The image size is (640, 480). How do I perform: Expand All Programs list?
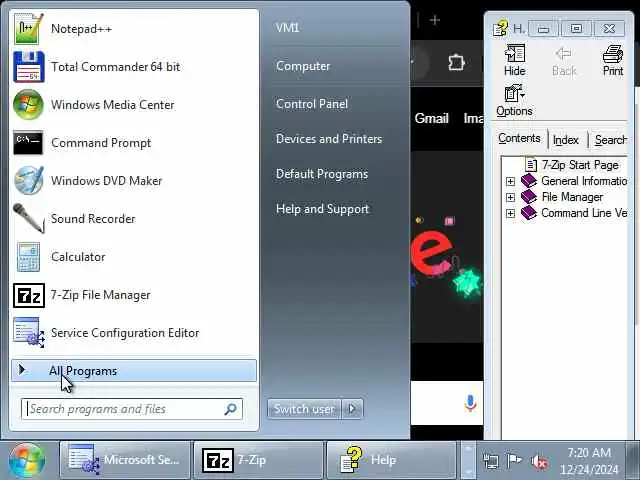(x=134, y=371)
